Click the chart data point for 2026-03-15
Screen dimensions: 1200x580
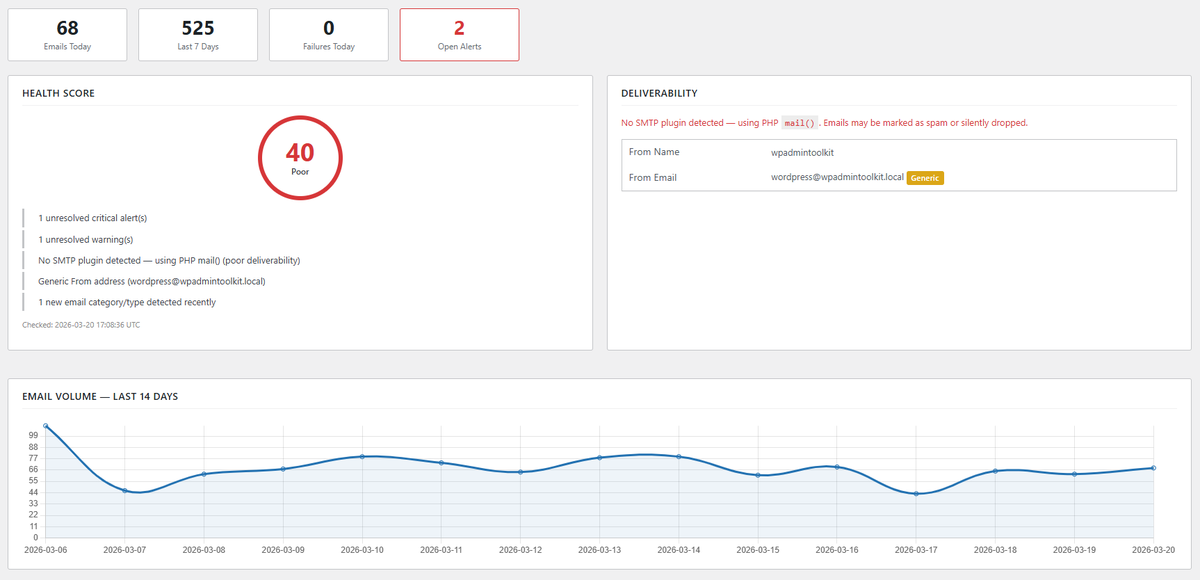(758, 475)
